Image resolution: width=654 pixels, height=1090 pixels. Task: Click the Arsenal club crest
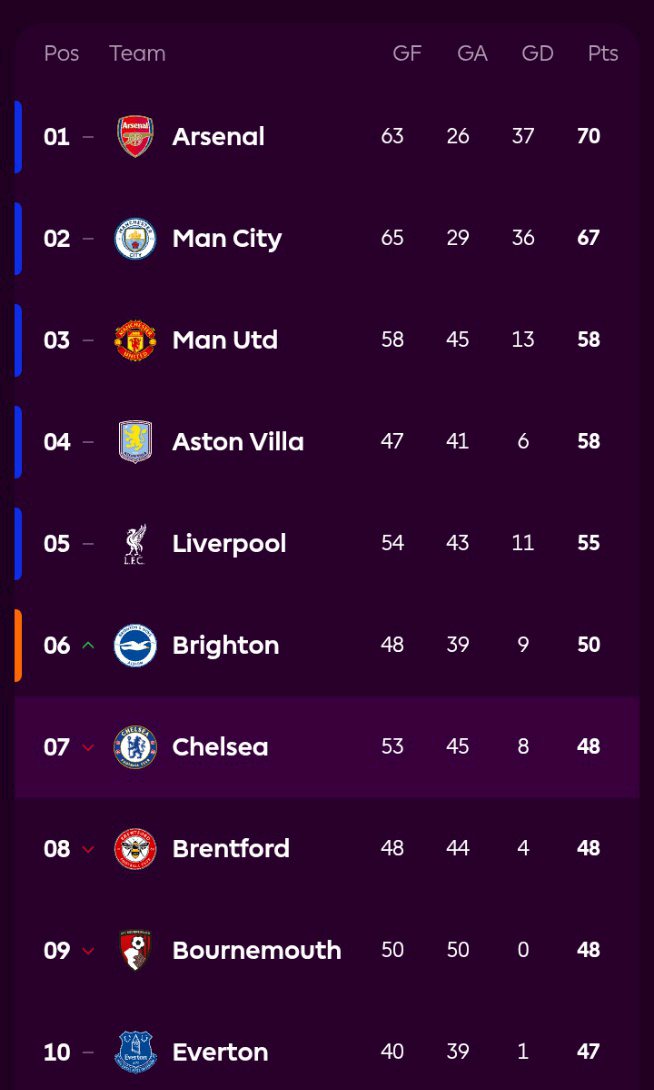pos(135,136)
